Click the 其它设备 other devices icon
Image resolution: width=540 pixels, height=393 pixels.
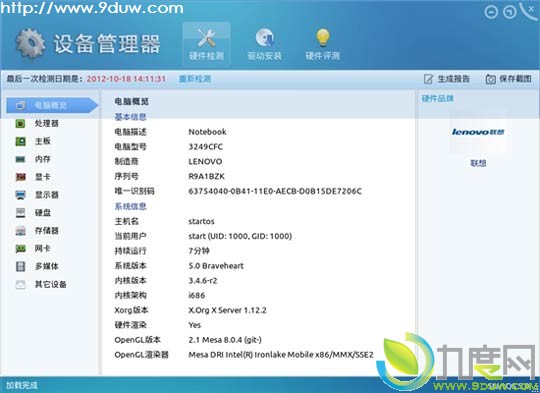tap(21, 285)
